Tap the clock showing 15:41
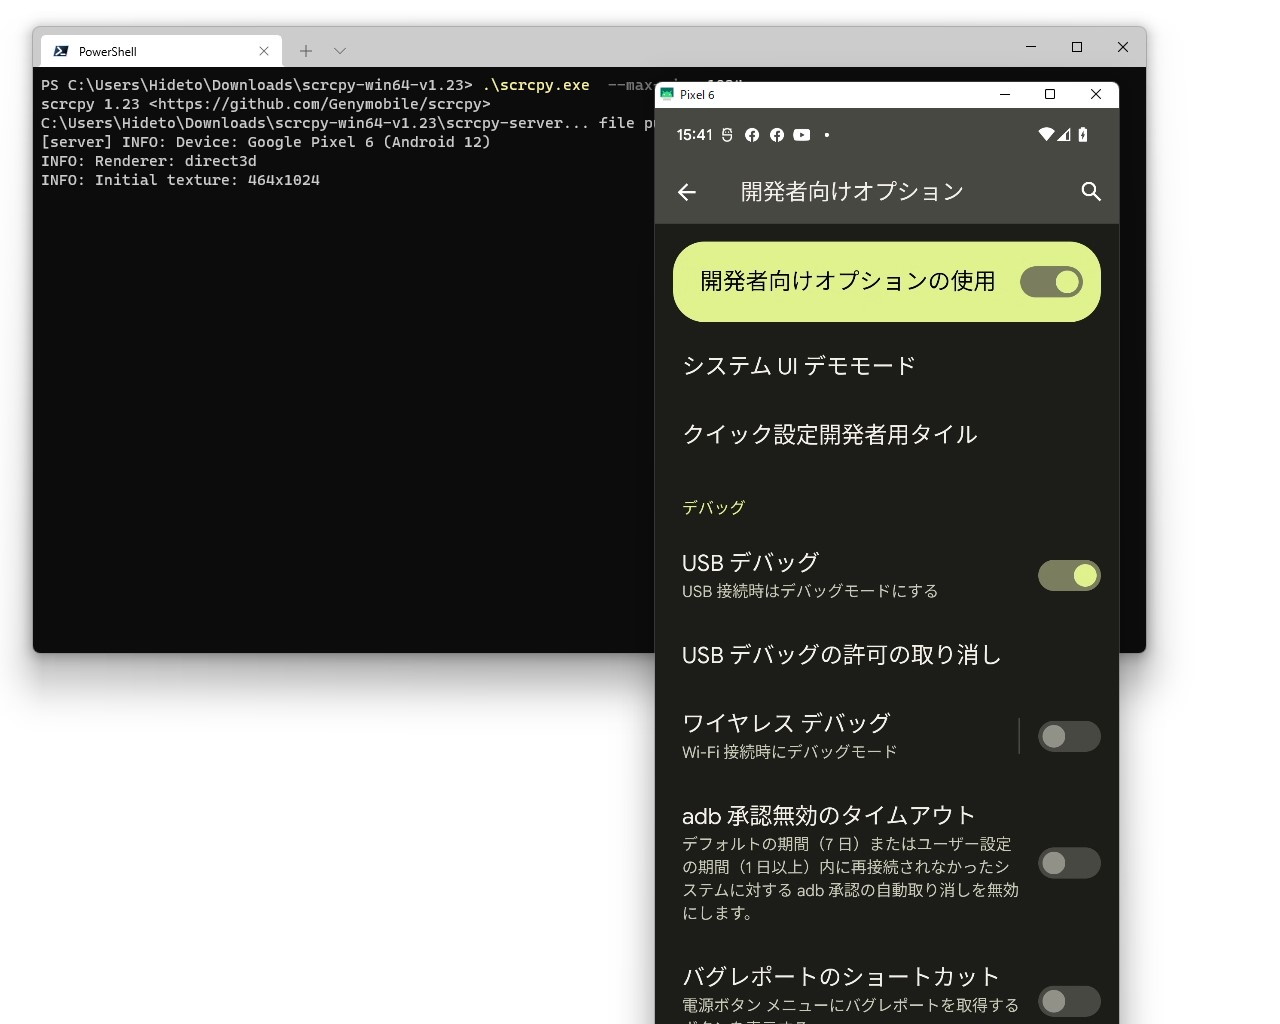 [x=693, y=135]
